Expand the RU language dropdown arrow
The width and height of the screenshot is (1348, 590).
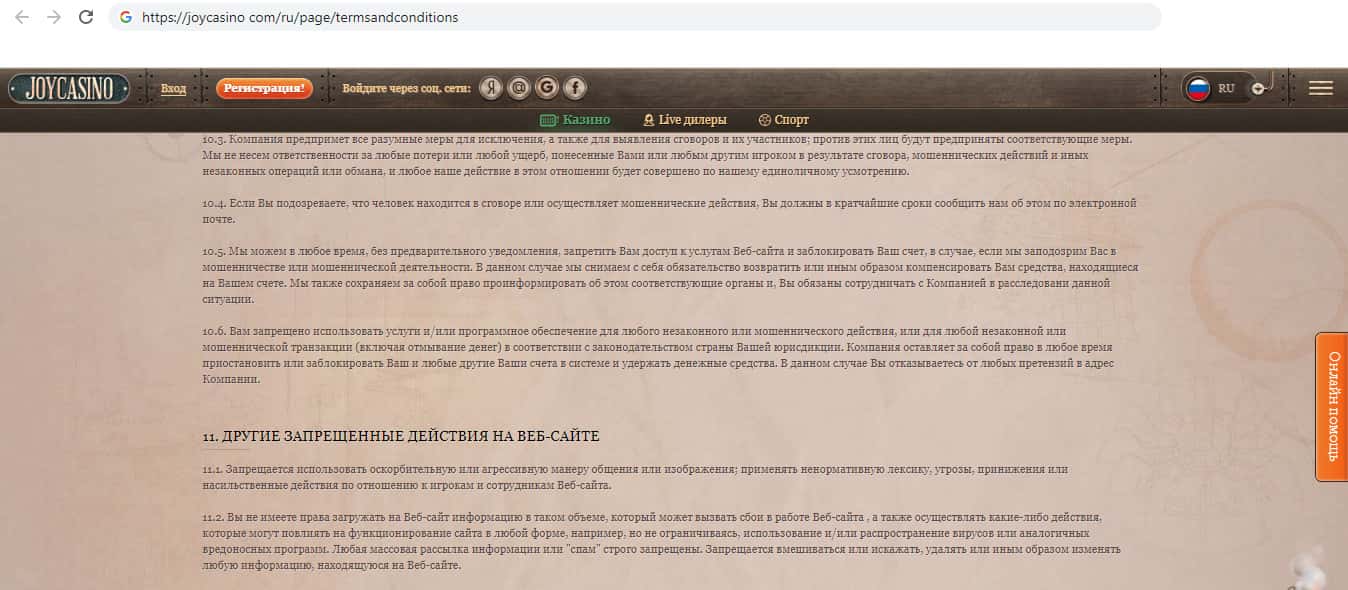point(1257,88)
